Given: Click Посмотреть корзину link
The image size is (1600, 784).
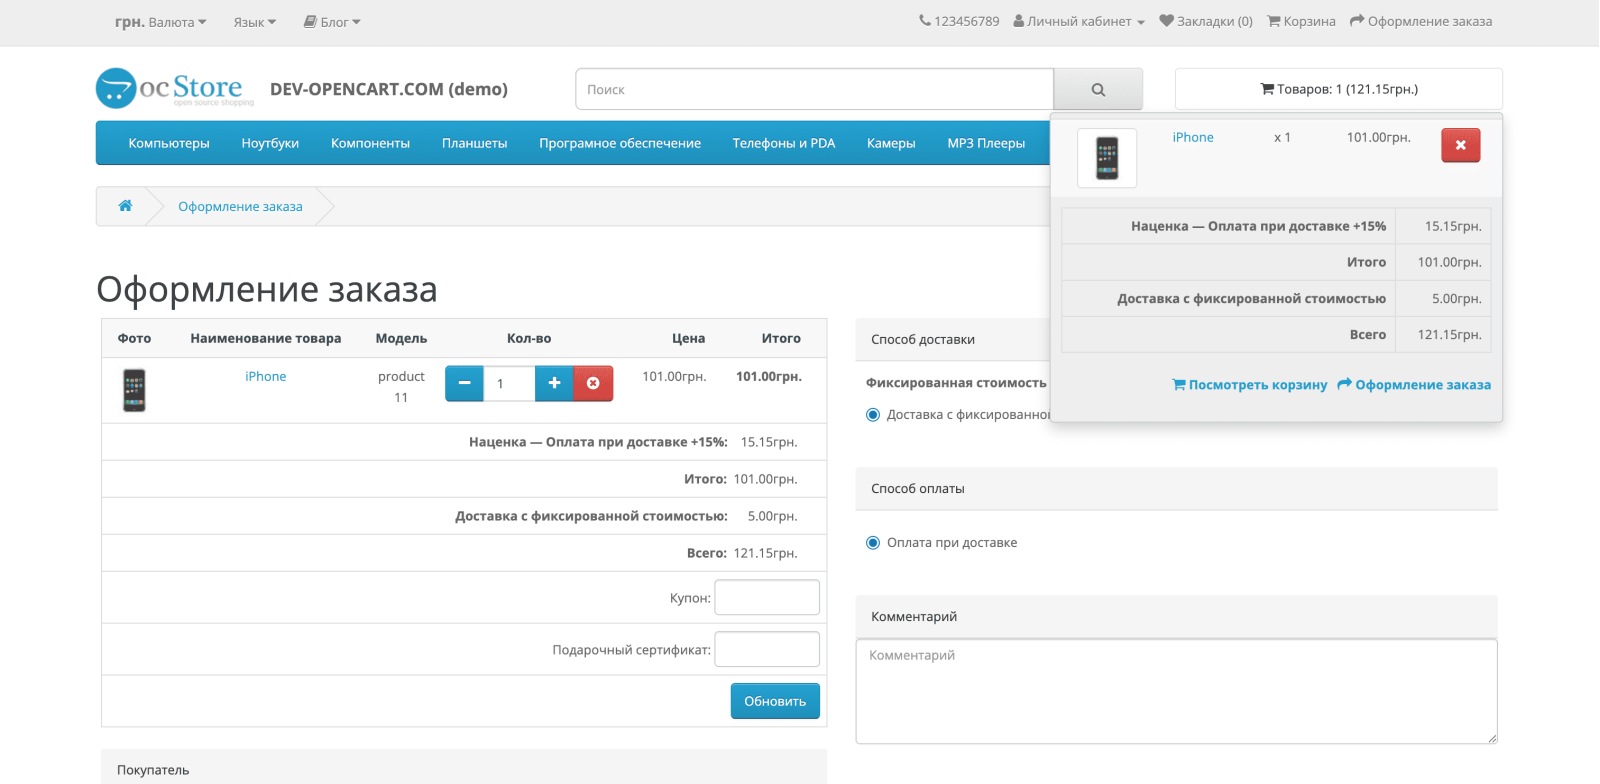Looking at the screenshot, I should point(1250,384).
